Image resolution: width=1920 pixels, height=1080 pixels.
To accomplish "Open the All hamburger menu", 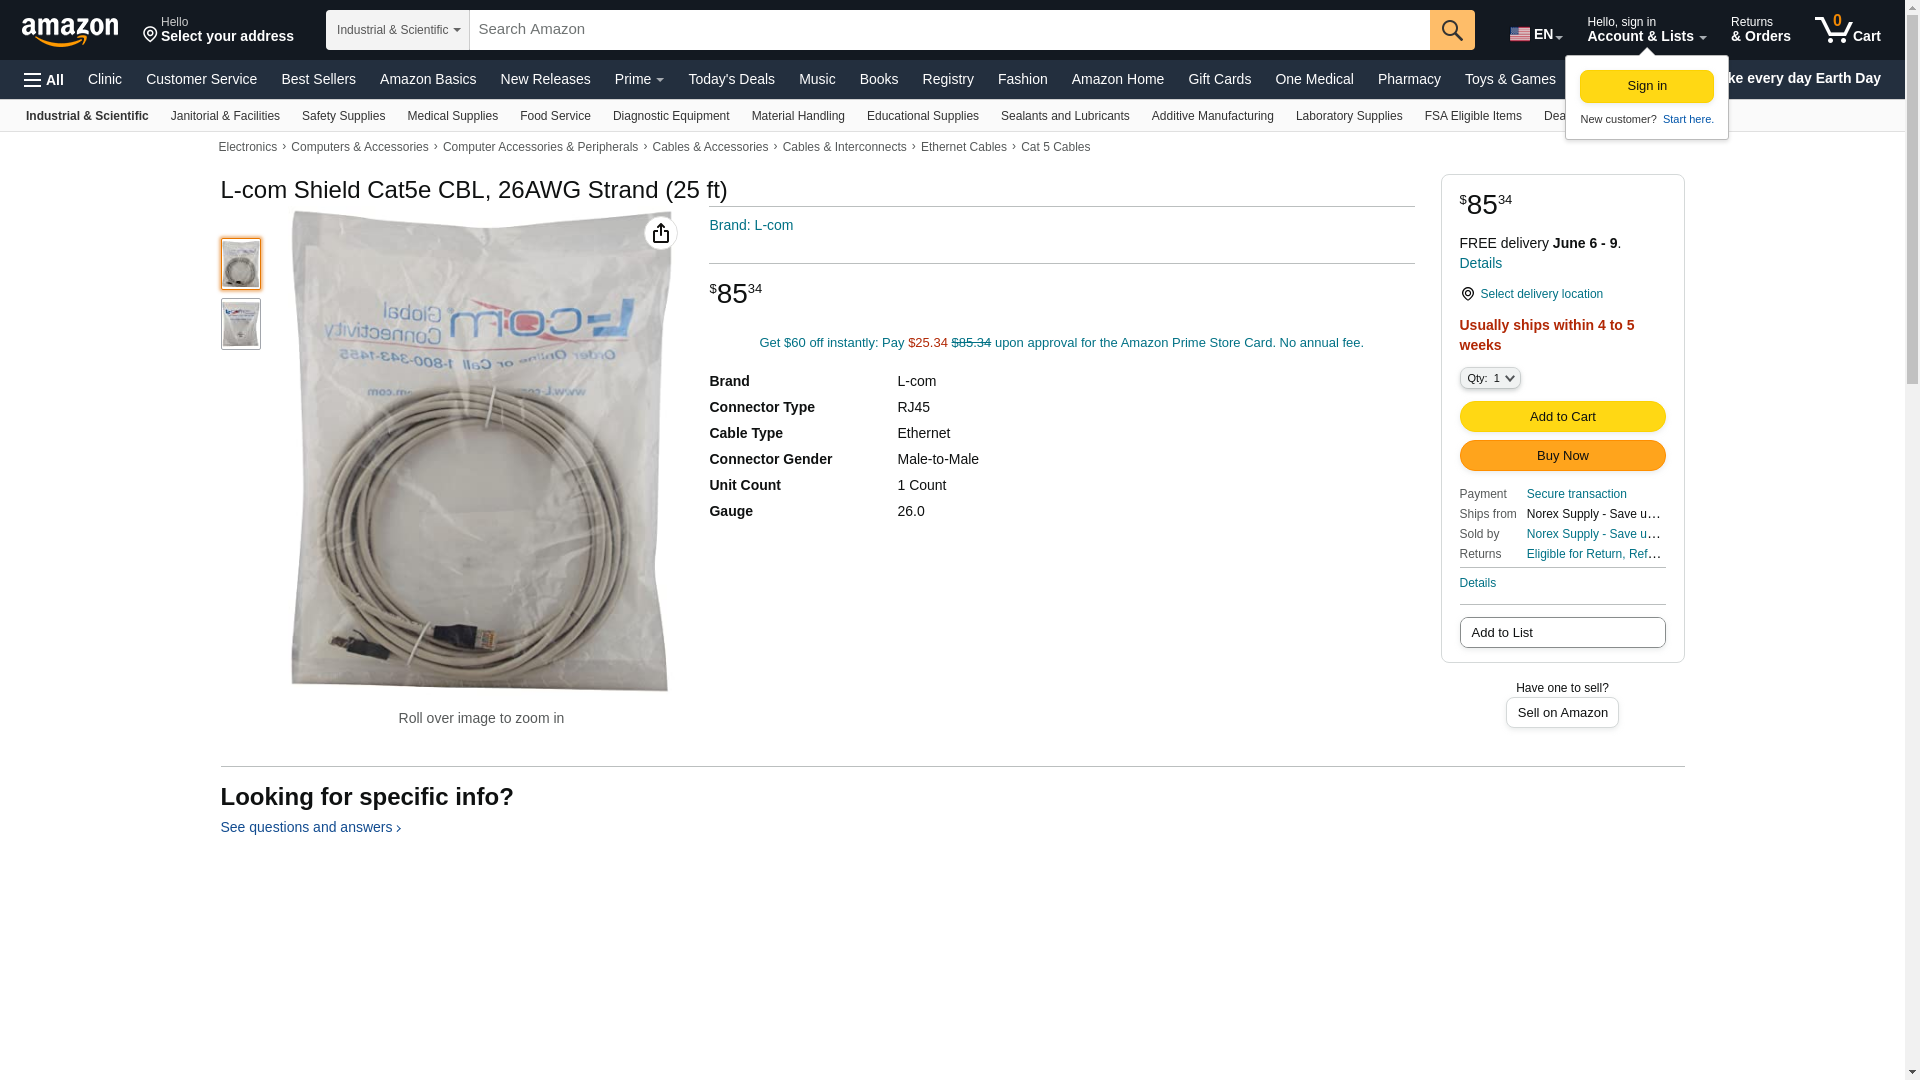I will pos(44,79).
